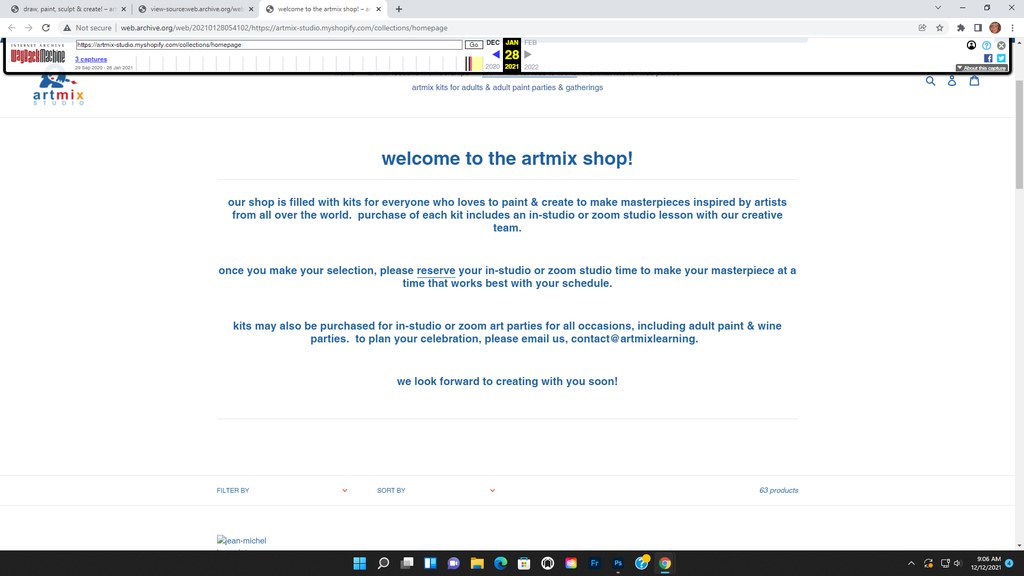The image size is (1024, 576).
Task: Switch to Photoshop from taskbar
Action: pos(618,563)
